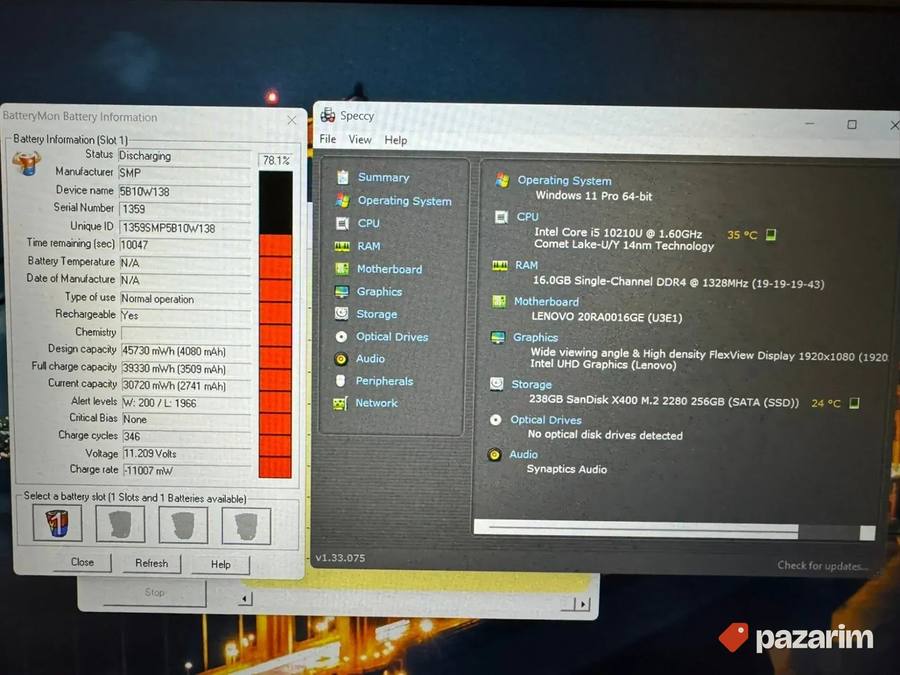Click the RAM heading link in summary pane

click(x=526, y=265)
